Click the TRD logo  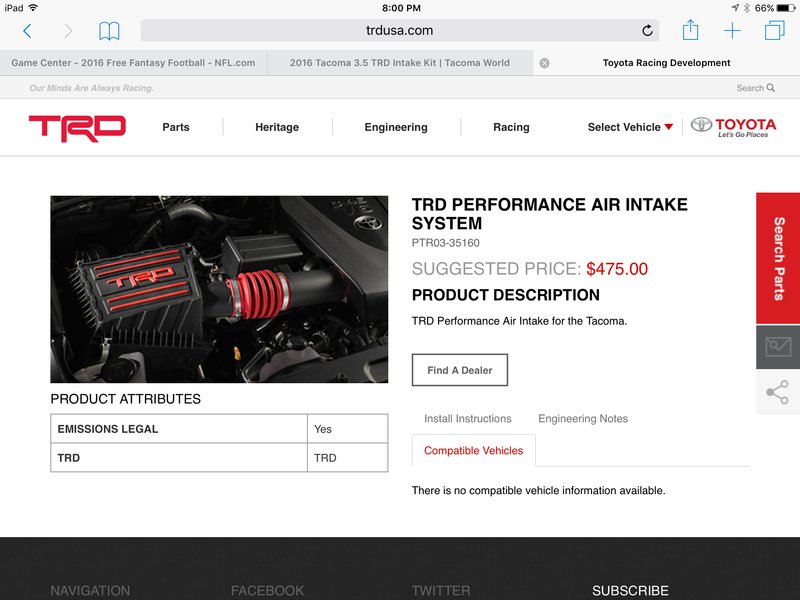pyautogui.click(x=77, y=128)
